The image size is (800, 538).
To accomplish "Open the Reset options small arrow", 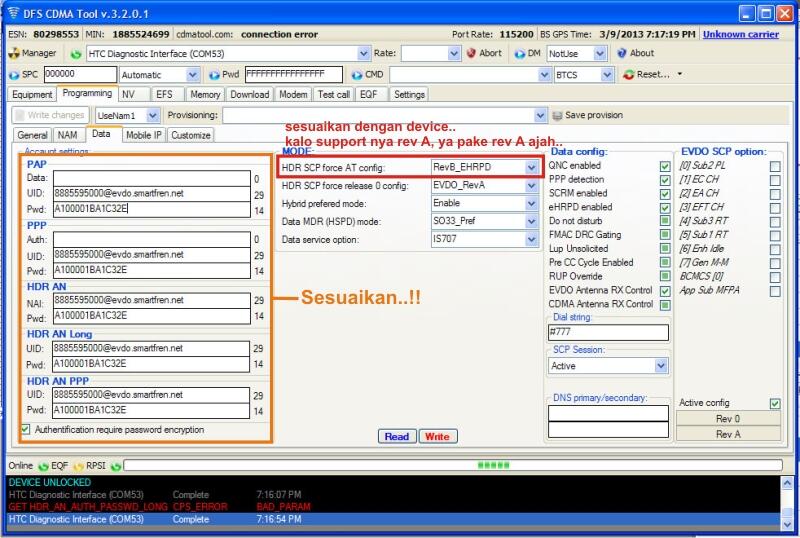I will (x=680, y=74).
